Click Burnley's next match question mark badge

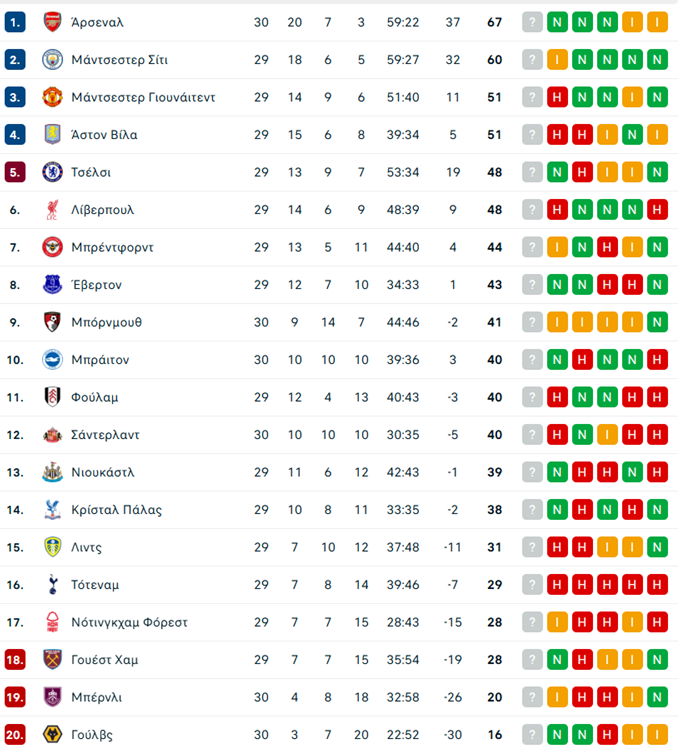(532, 697)
